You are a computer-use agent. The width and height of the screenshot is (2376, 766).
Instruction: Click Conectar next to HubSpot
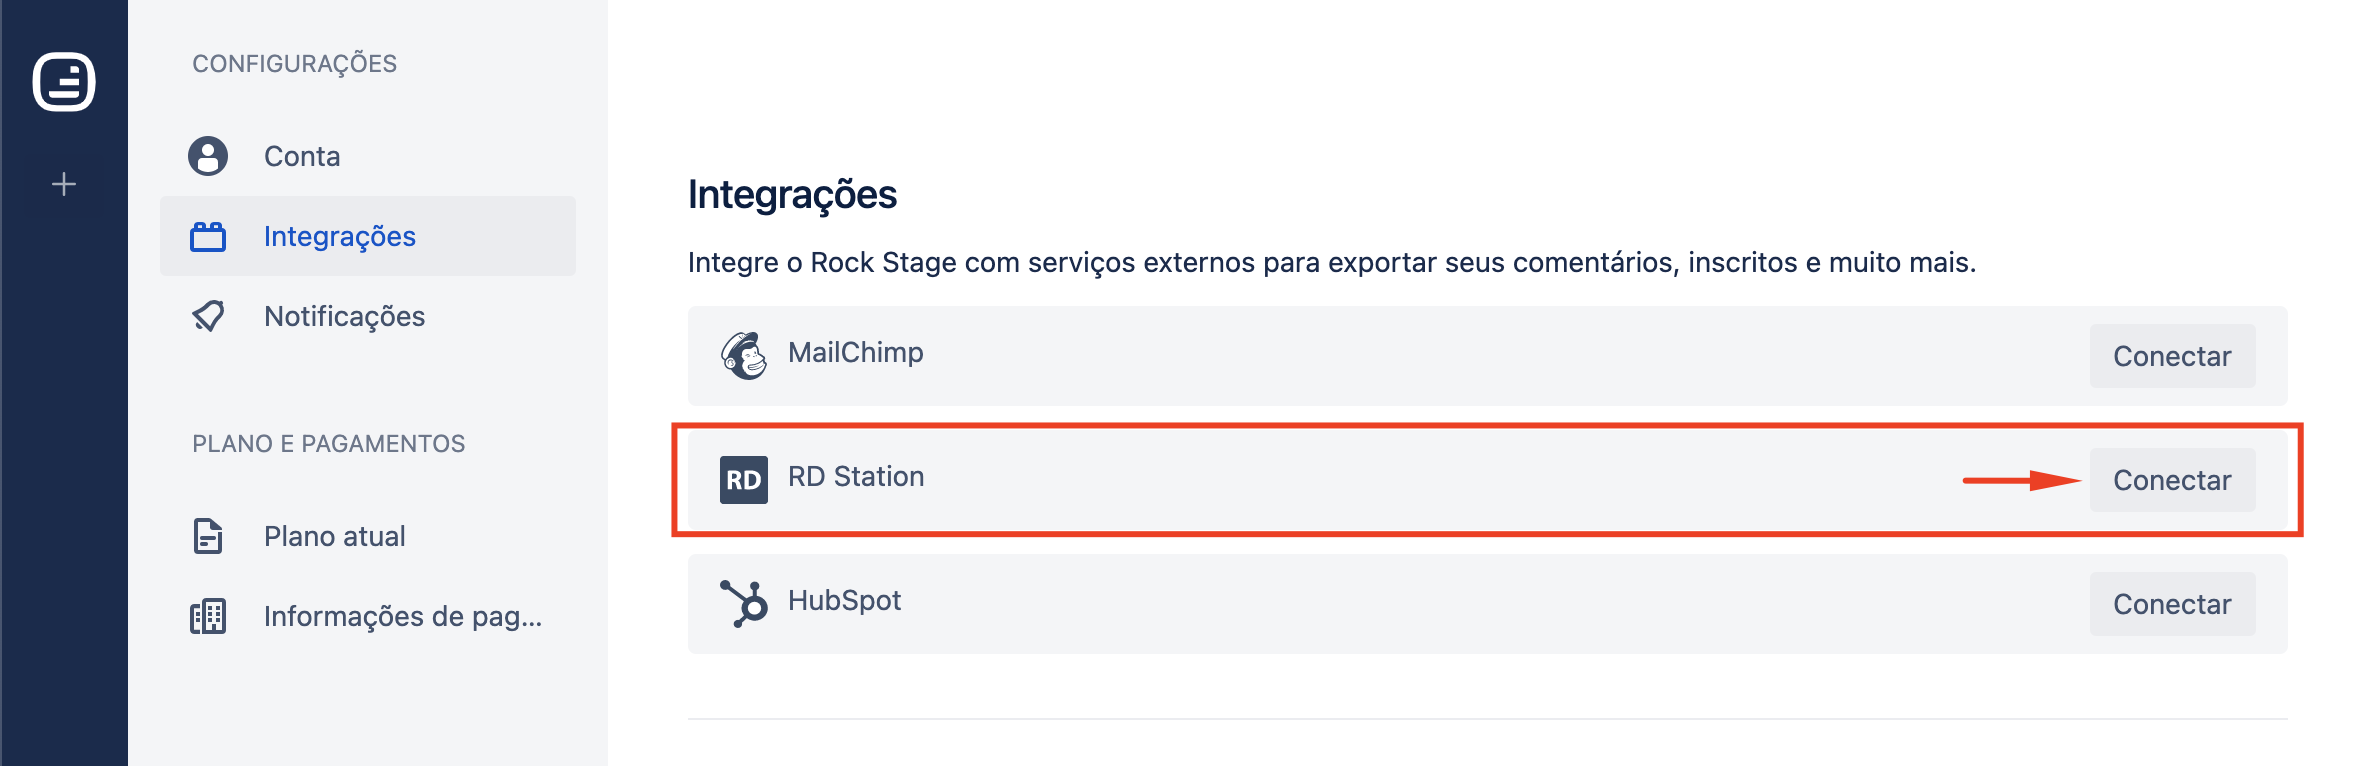coord(2172,604)
